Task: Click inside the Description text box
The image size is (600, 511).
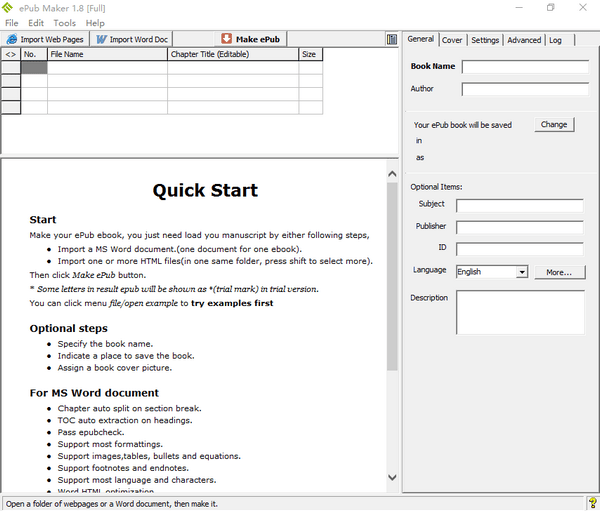Action: click(520, 313)
